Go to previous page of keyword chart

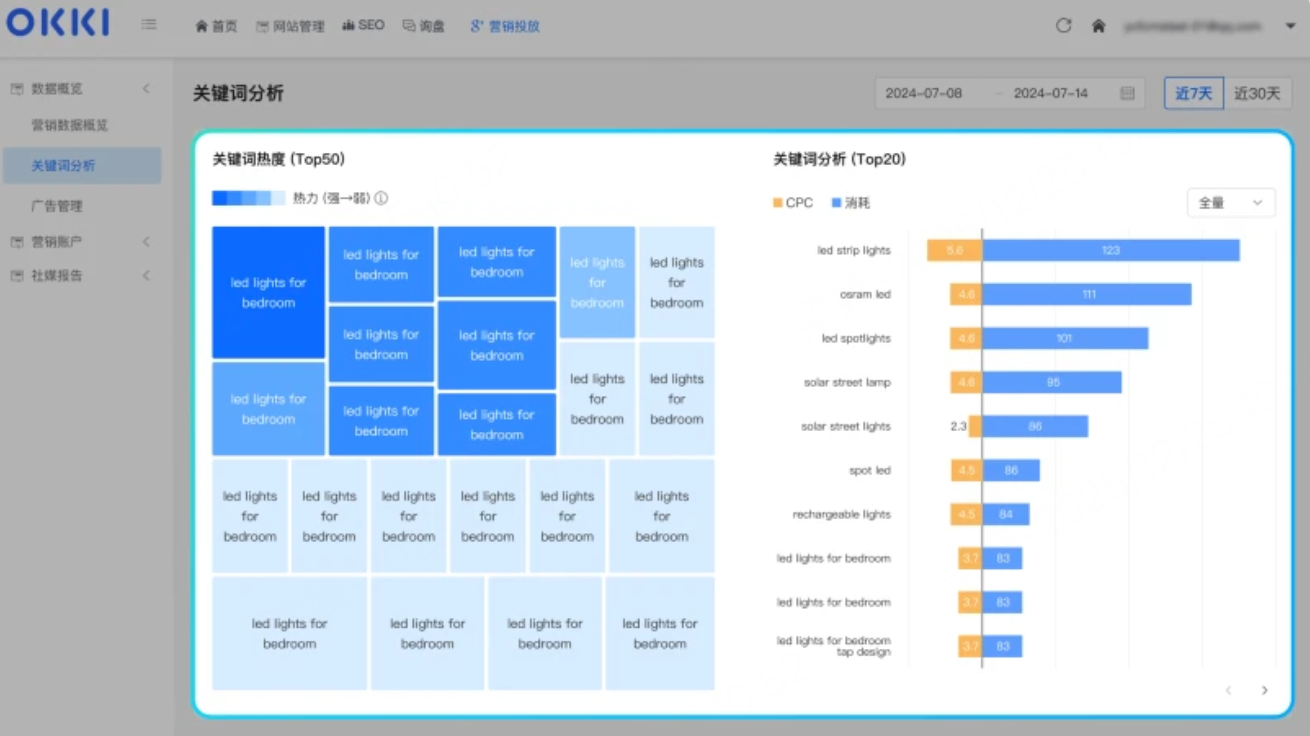1228,690
